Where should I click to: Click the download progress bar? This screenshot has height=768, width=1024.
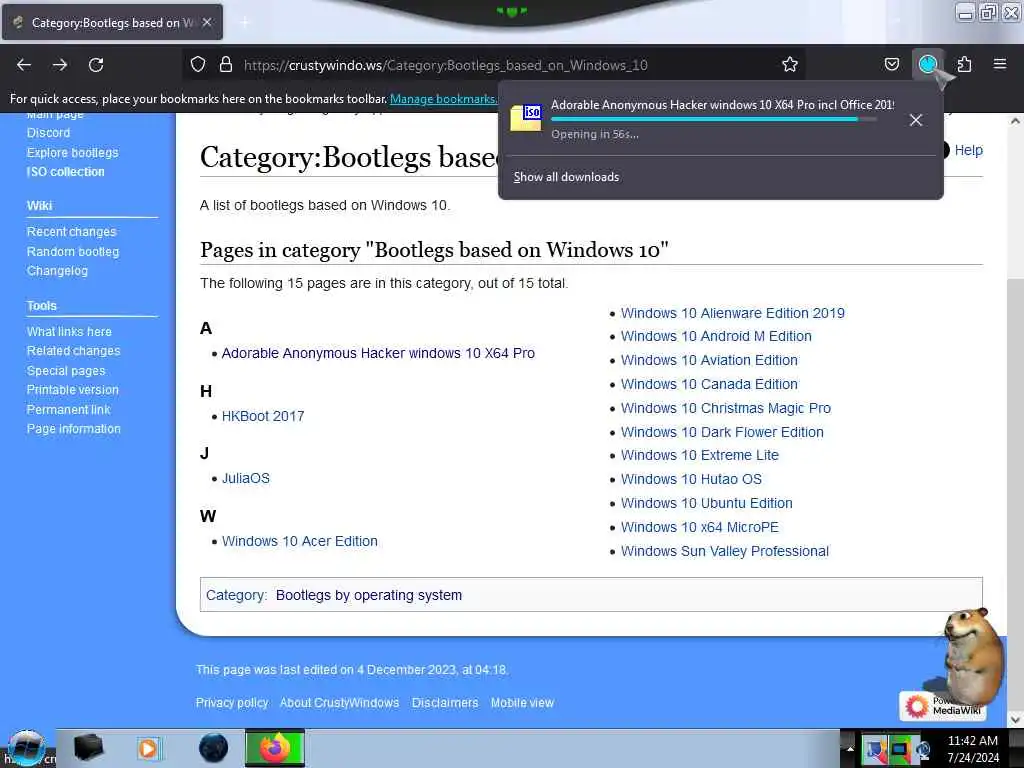click(x=714, y=120)
